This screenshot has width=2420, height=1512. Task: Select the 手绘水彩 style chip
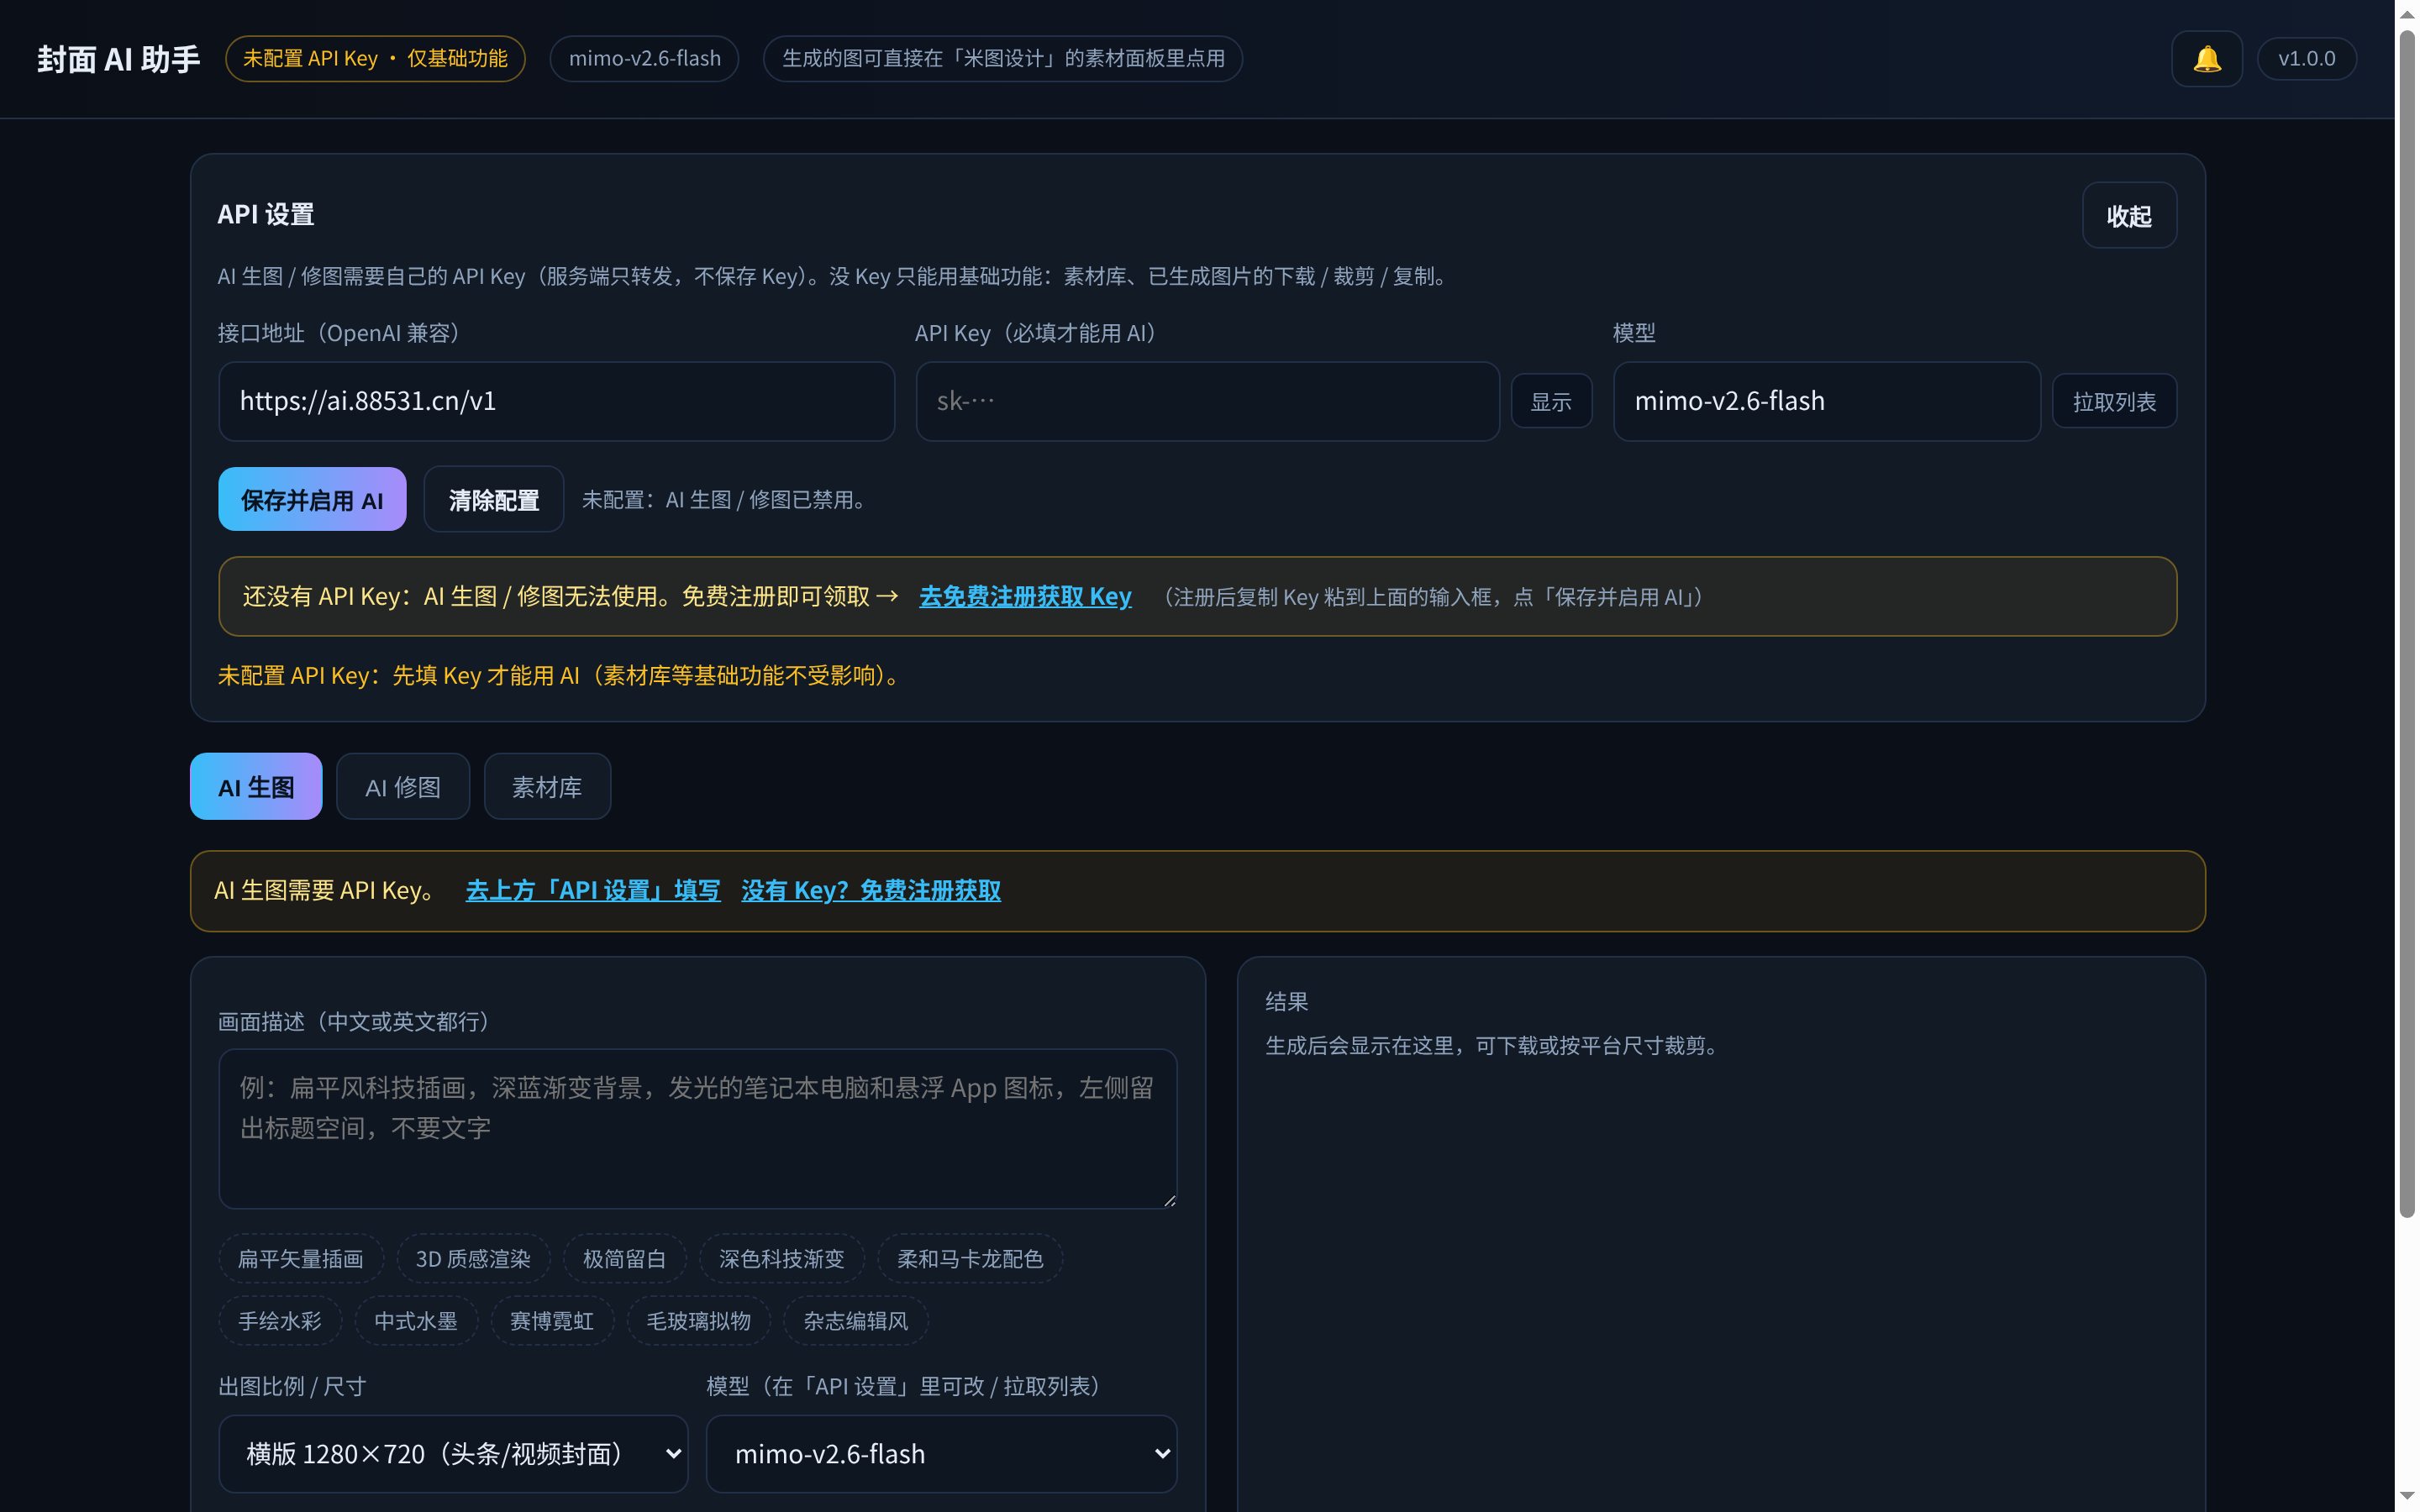coord(280,1321)
